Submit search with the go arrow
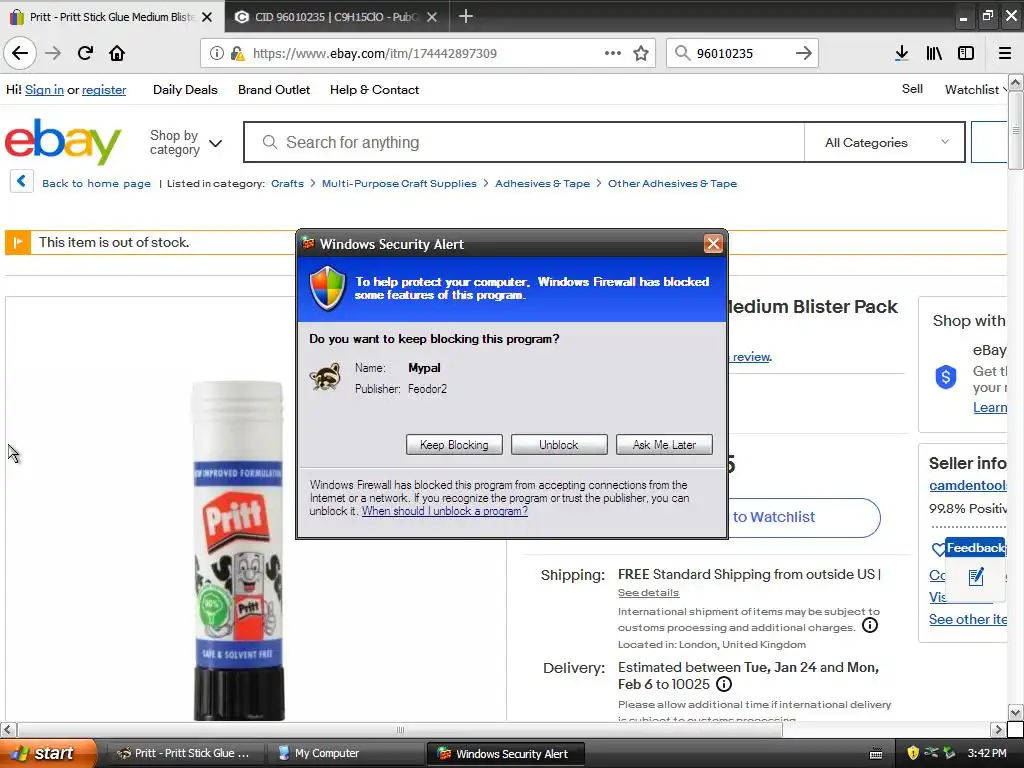Viewport: 1024px width, 768px height. [x=804, y=53]
